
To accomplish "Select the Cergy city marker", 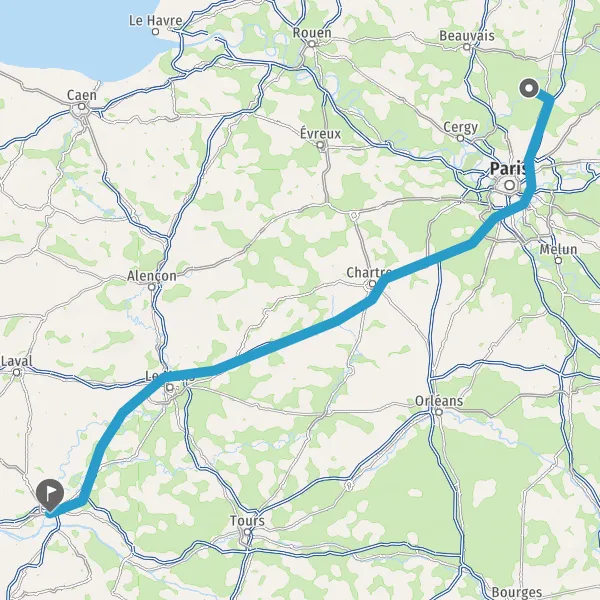I will tap(461, 138).
